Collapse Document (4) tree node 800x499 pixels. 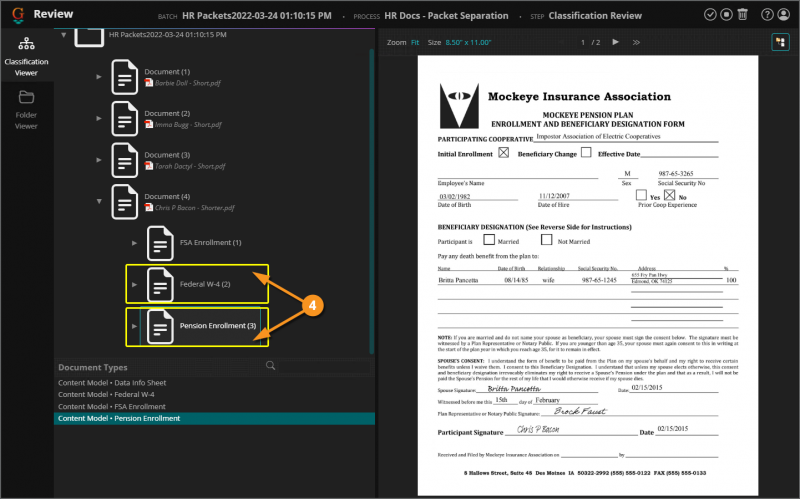tap(99, 202)
